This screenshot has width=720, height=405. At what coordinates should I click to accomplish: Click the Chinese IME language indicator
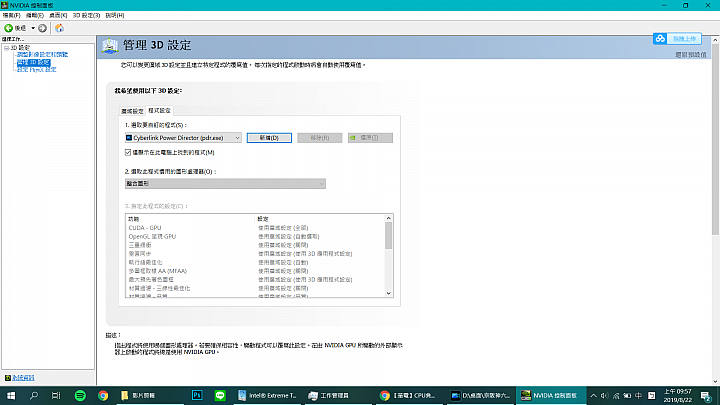pyautogui.click(x=638, y=395)
